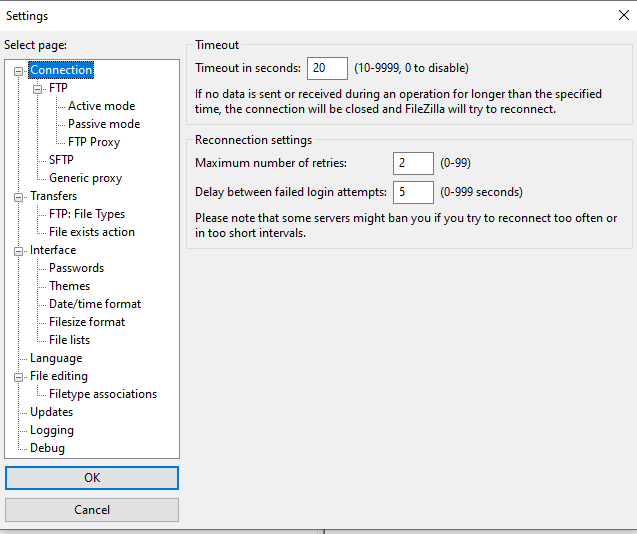Select Generic proxy in the tree
This screenshot has height=534, width=637.
[85, 178]
